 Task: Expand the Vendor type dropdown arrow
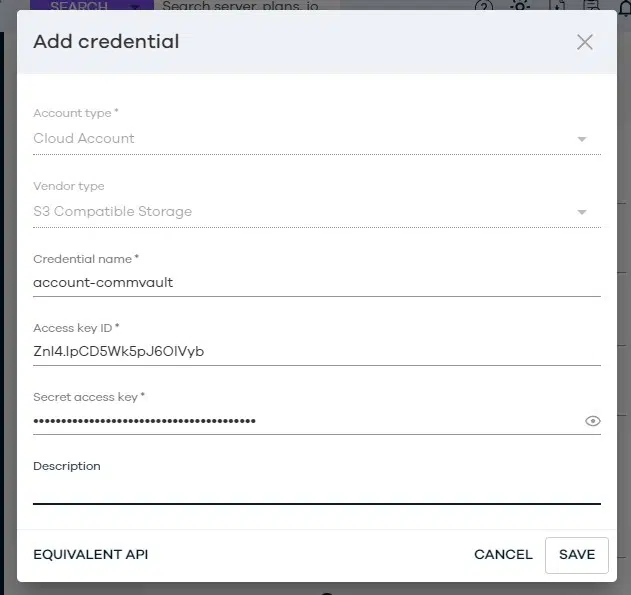[x=582, y=212]
